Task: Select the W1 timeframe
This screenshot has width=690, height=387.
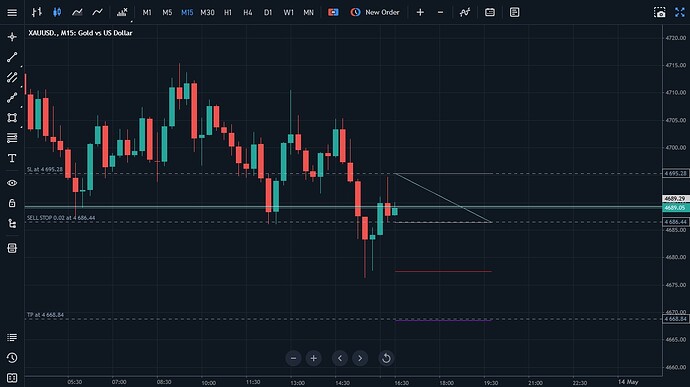Action: 288,12
